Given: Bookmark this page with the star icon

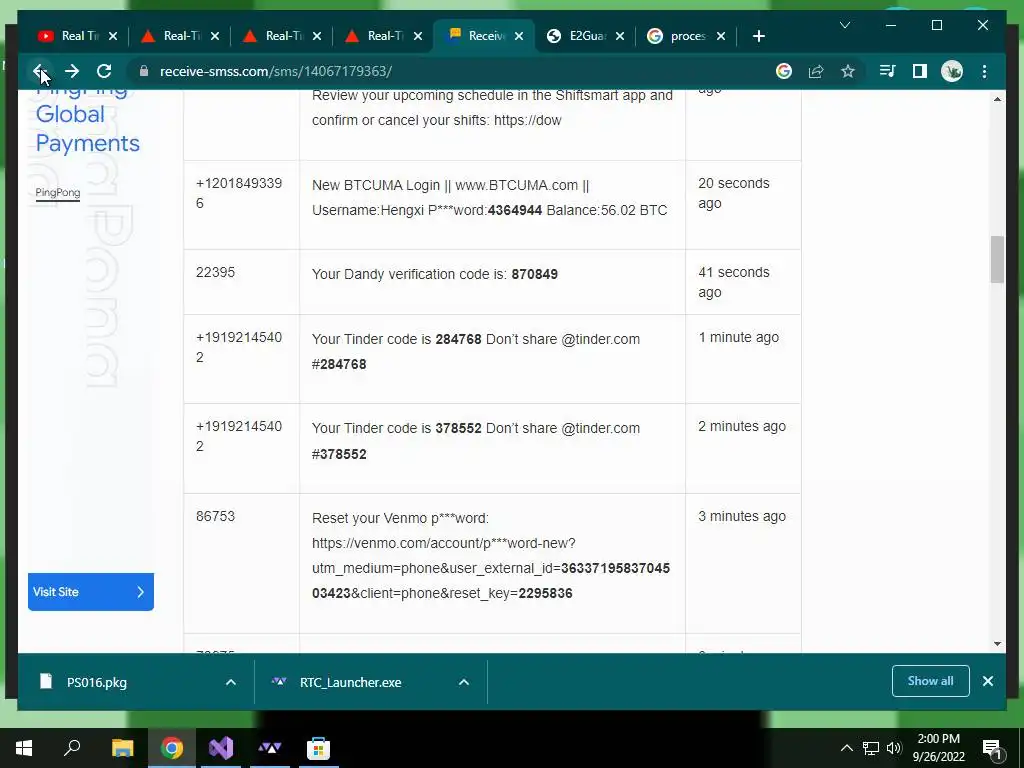Looking at the screenshot, I should pos(848,71).
